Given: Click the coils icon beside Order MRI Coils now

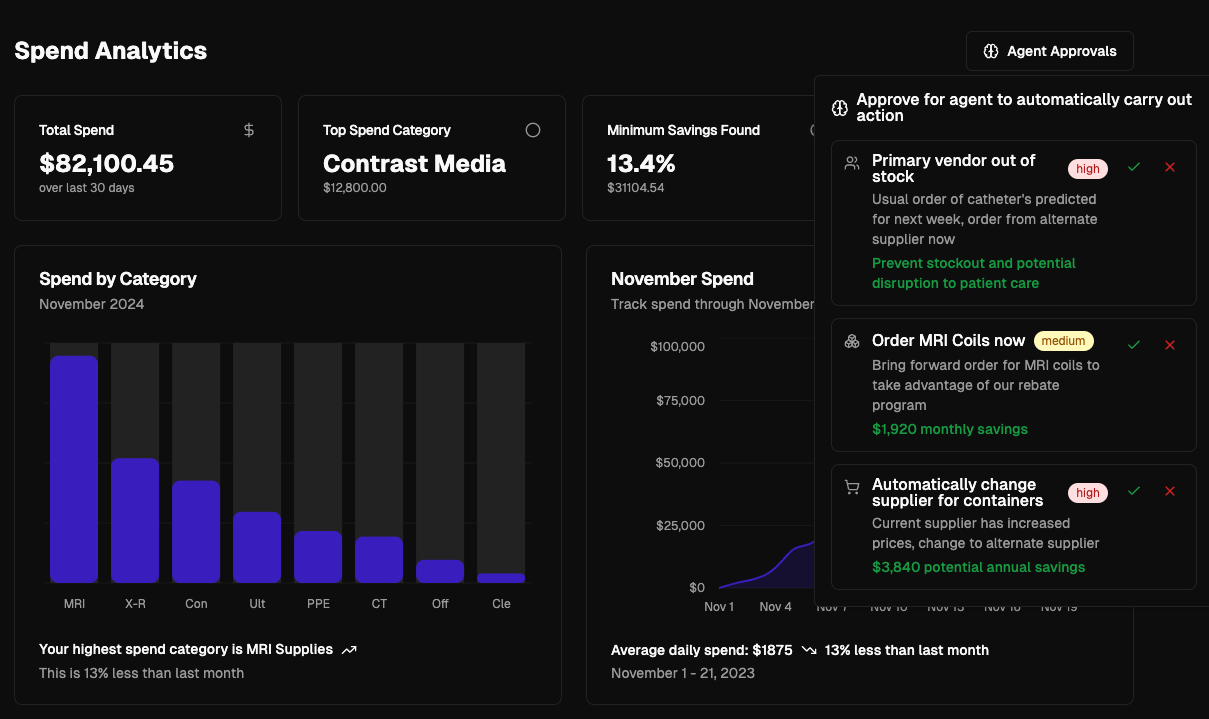Looking at the screenshot, I should pyautogui.click(x=852, y=341).
